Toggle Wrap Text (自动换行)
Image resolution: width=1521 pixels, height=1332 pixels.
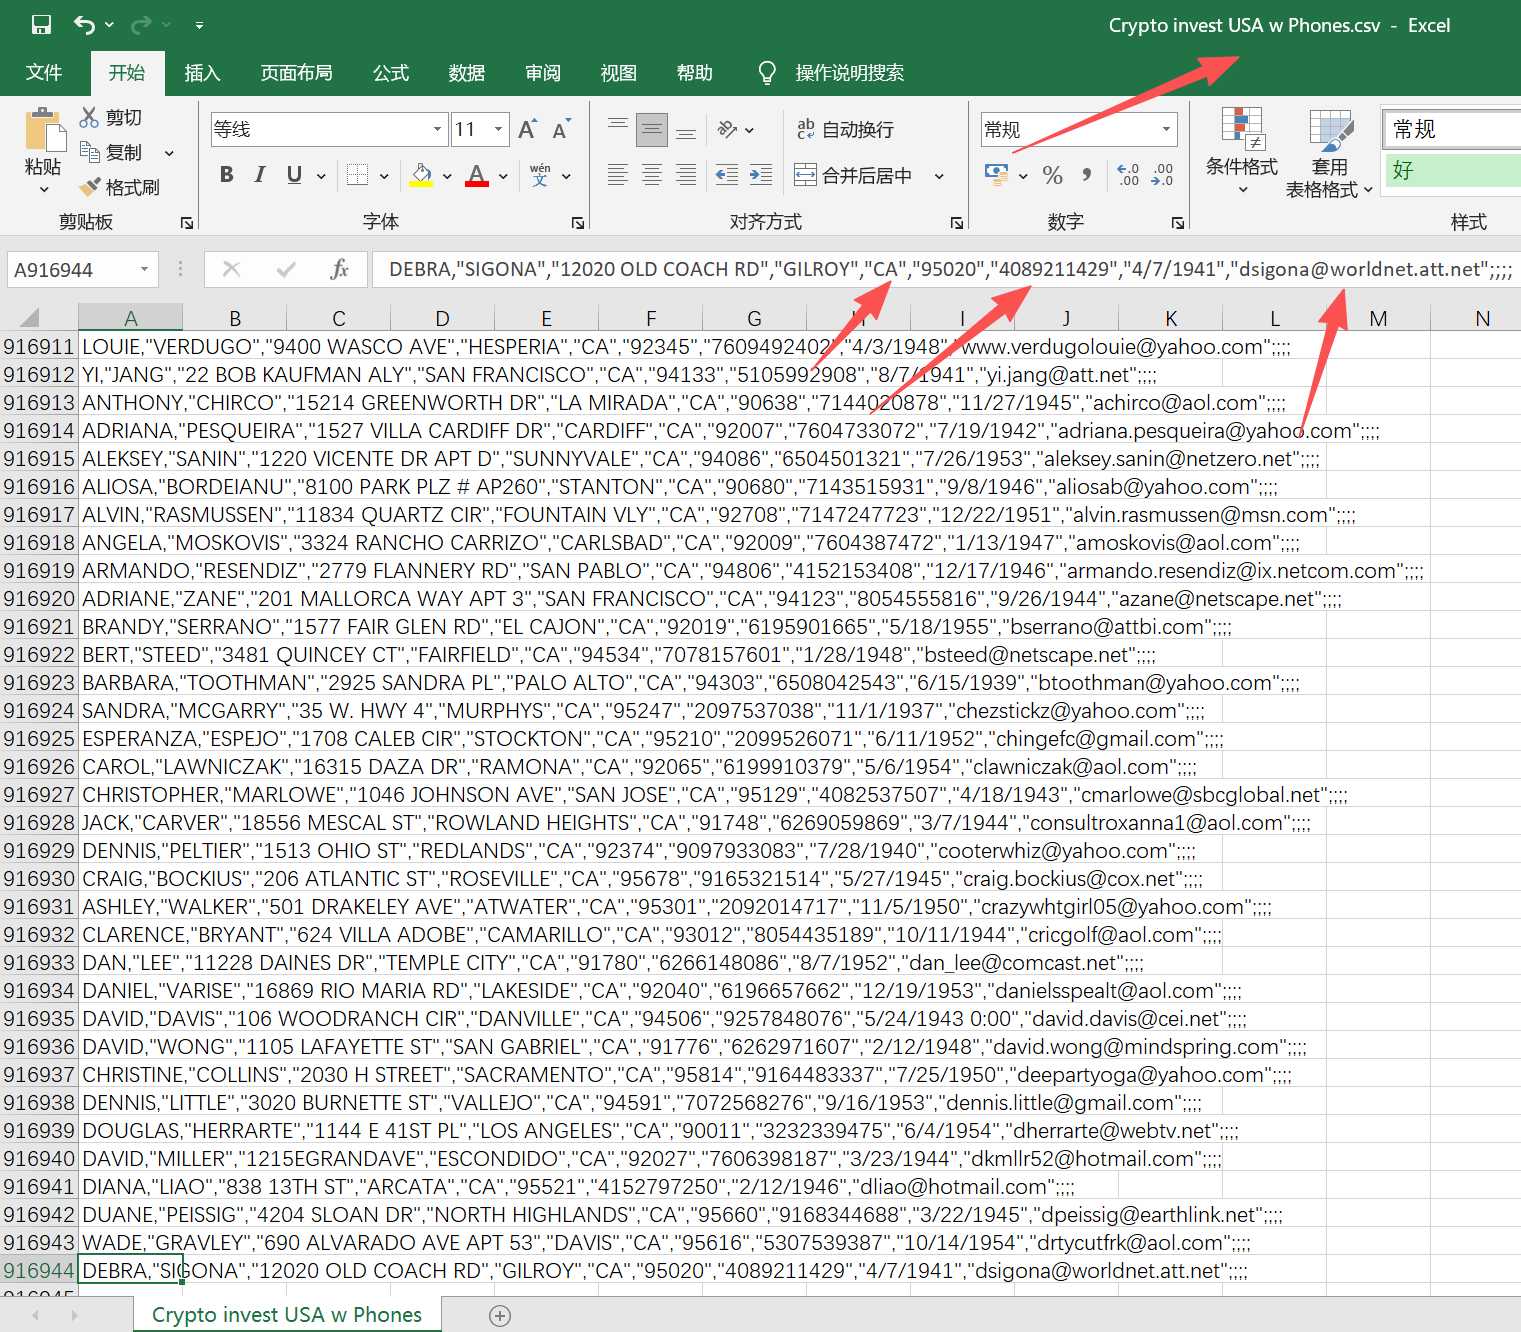(845, 129)
